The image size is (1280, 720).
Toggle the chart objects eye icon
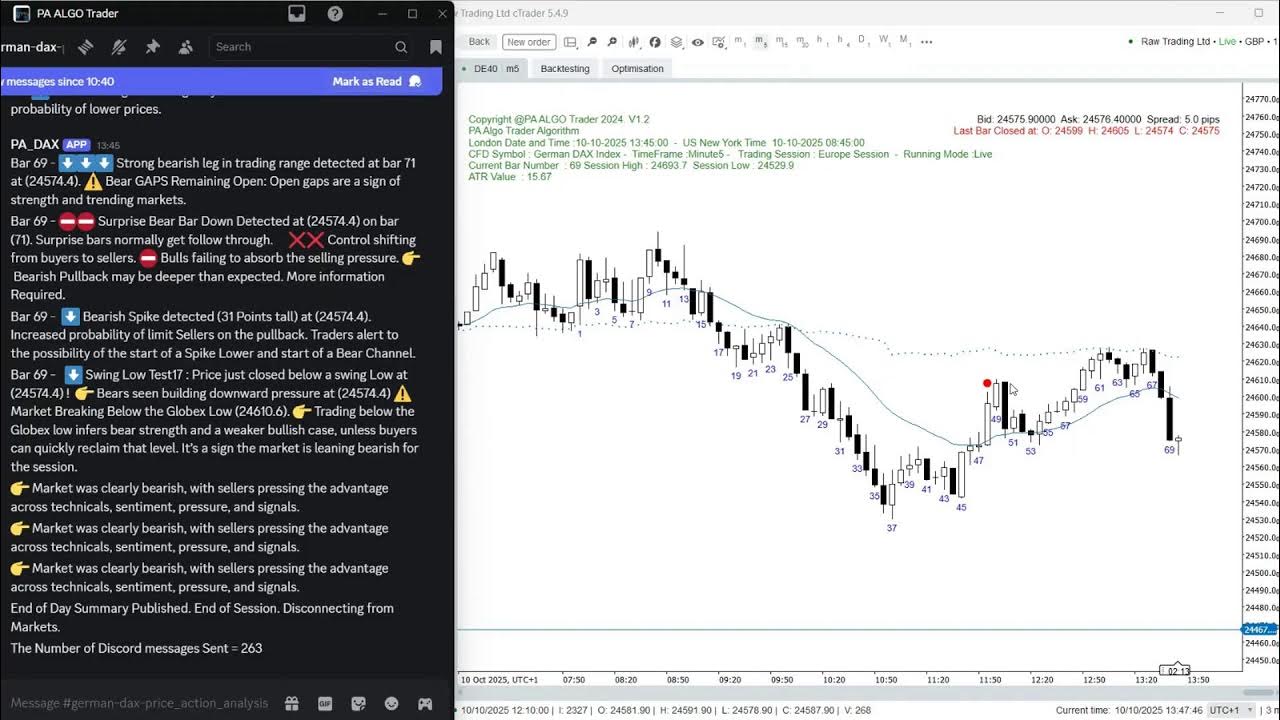tap(696, 42)
